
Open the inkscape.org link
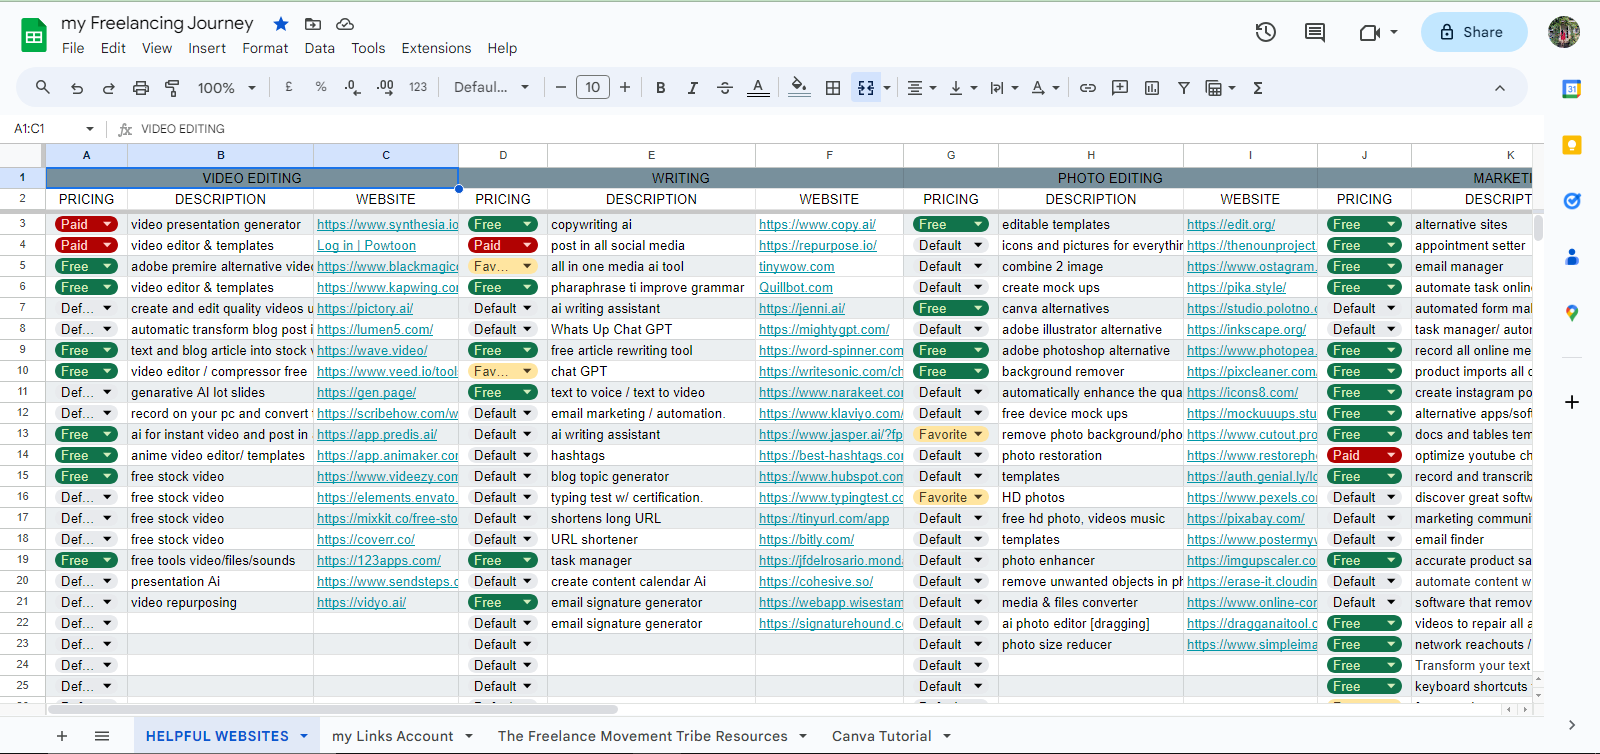(1246, 329)
